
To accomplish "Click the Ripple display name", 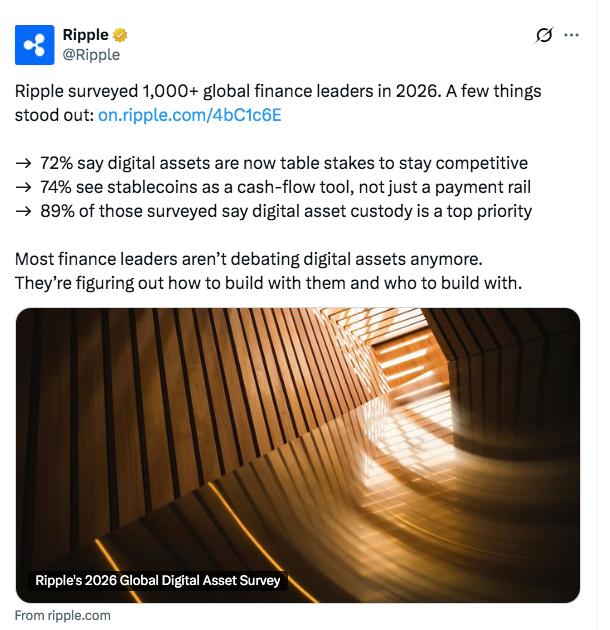I will pos(85,36).
